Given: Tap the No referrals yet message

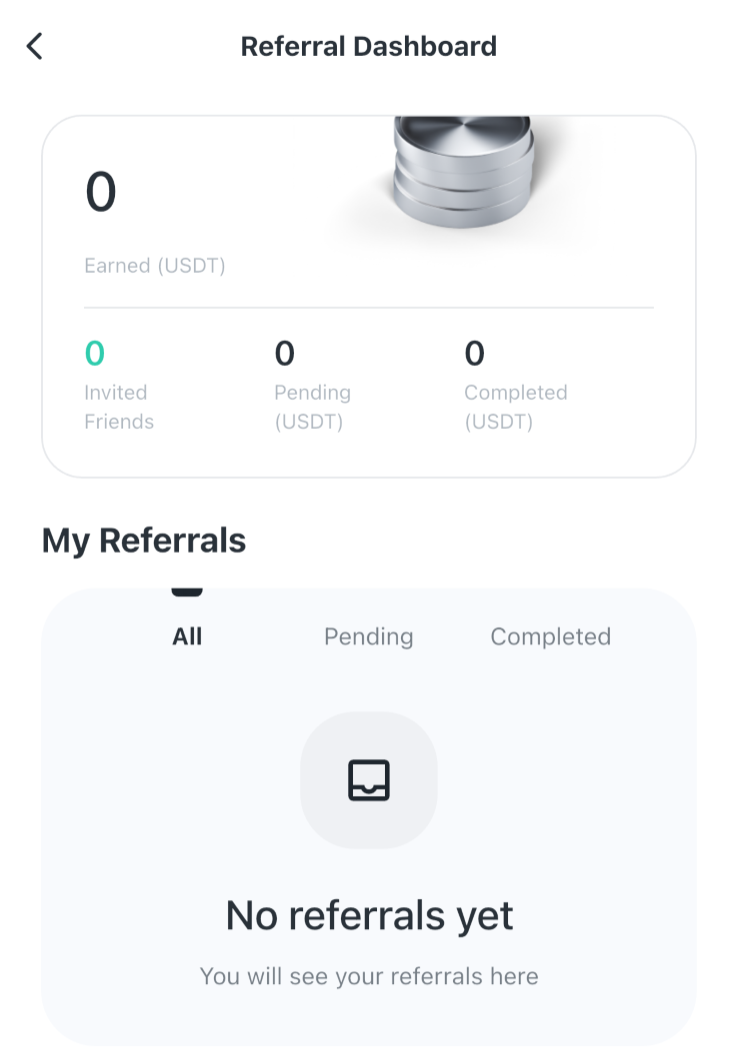Looking at the screenshot, I should (369, 915).
